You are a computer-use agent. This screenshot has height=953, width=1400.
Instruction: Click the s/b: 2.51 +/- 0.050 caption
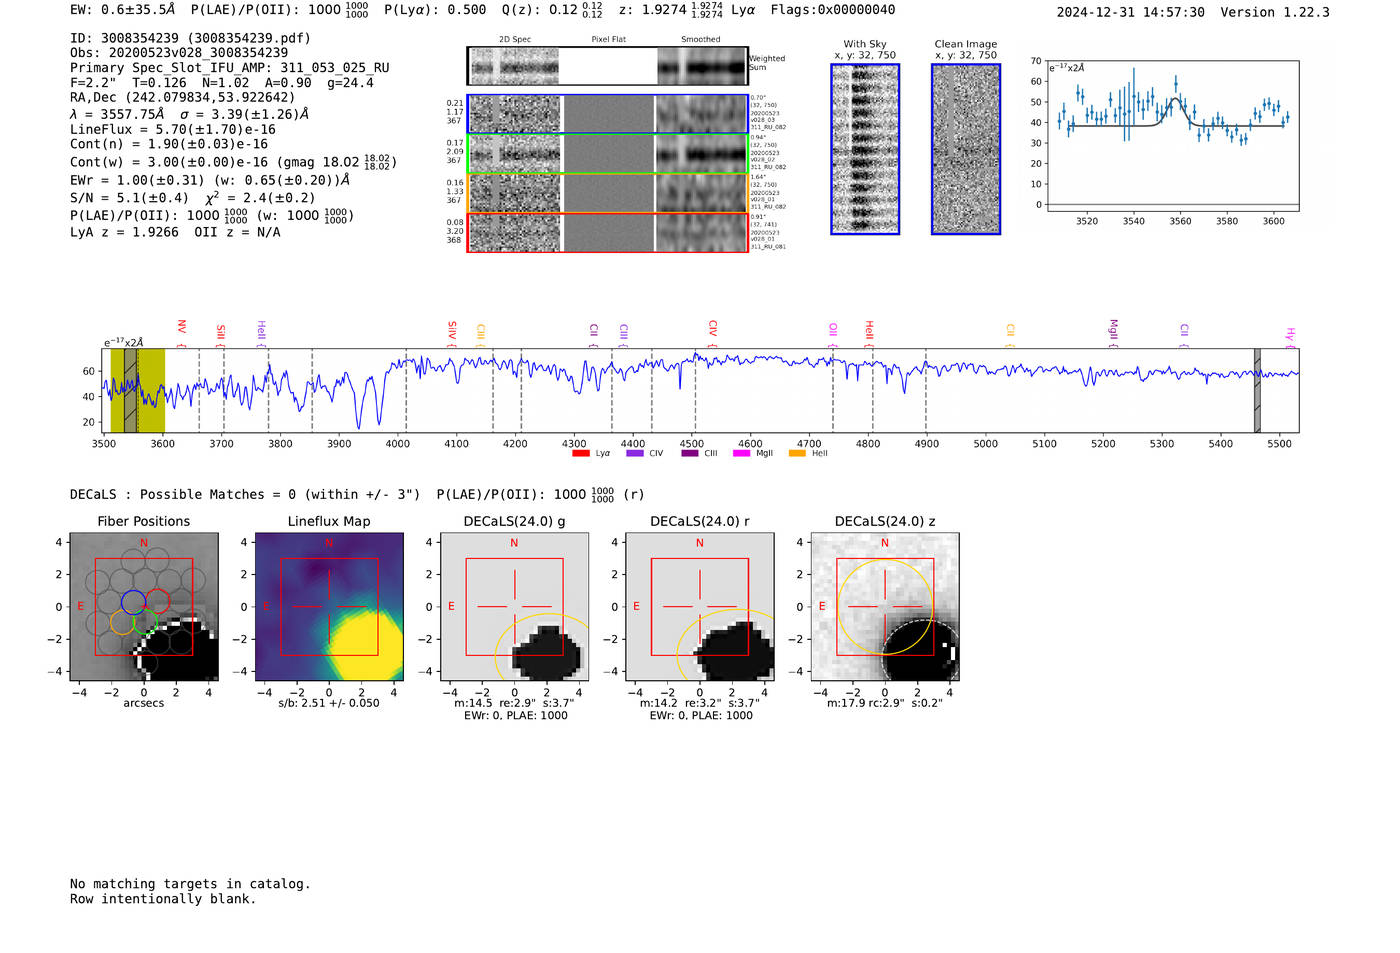[329, 703]
